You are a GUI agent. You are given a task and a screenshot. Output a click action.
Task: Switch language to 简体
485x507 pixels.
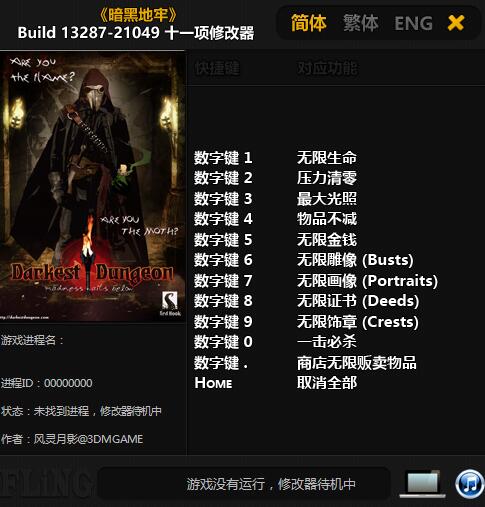(x=309, y=23)
